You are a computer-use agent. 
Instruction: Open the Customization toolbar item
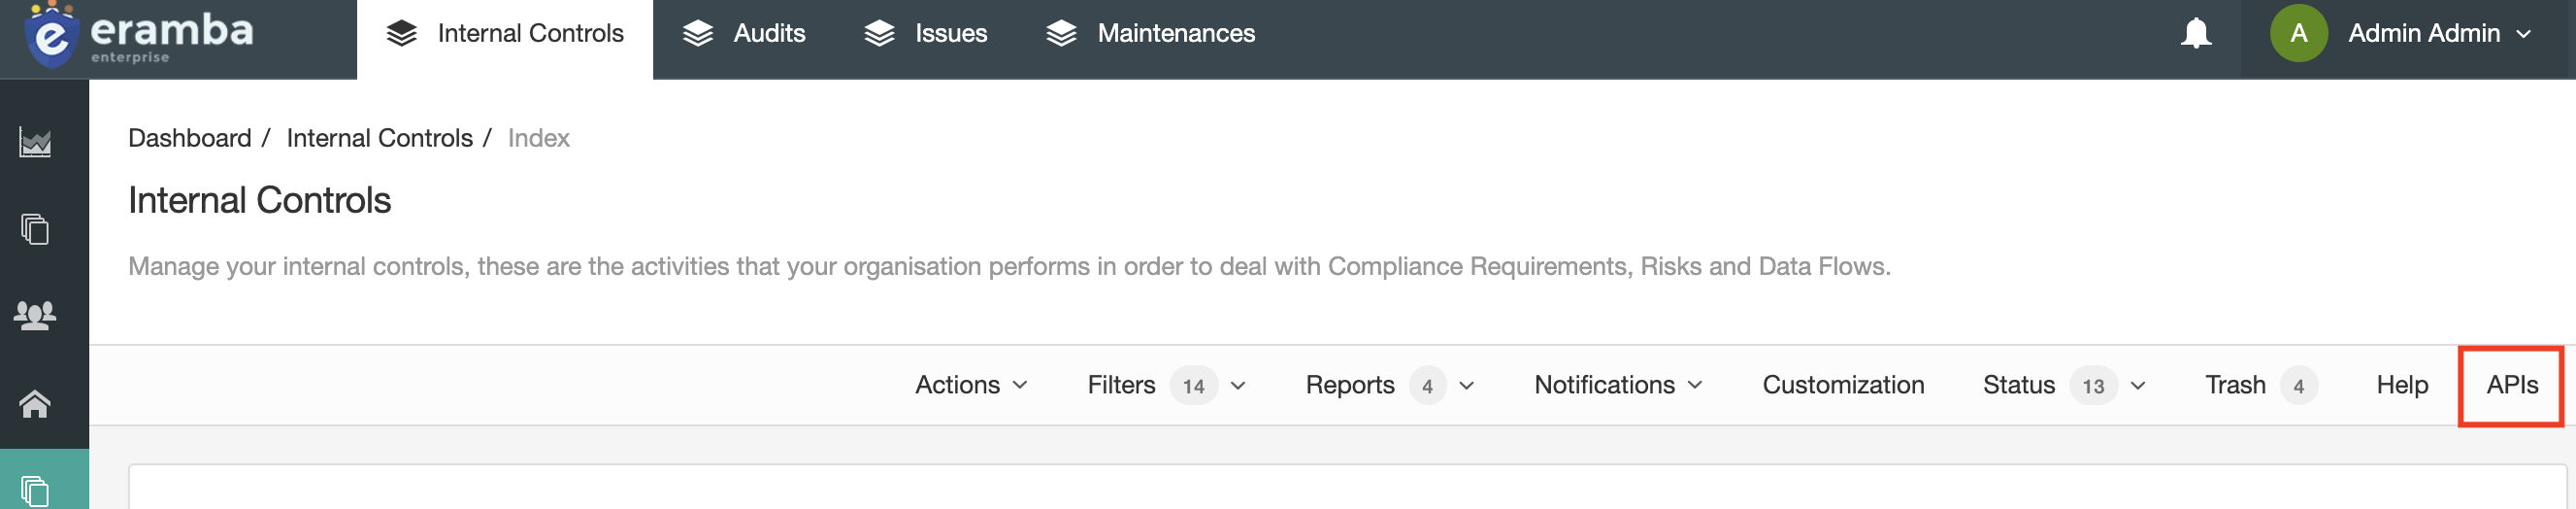[1843, 385]
